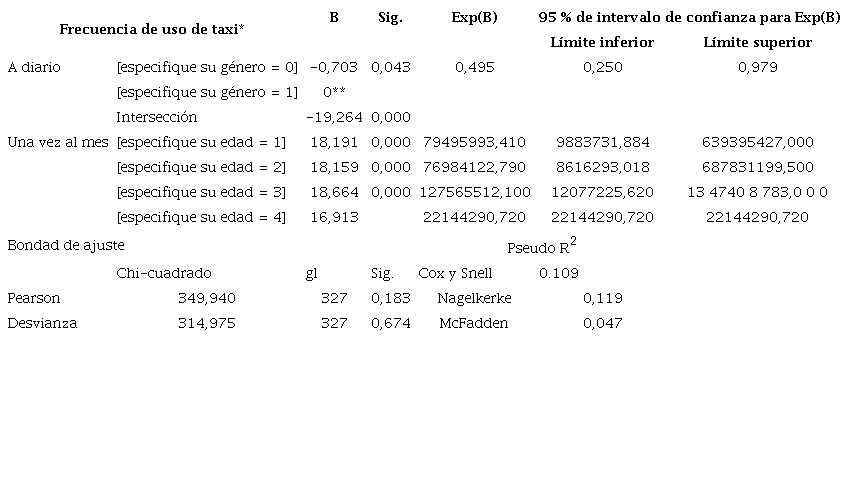The height and width of the screenshot is (492, 849).
Task: Click the 'McFadden' label
Action: point(474,323)
